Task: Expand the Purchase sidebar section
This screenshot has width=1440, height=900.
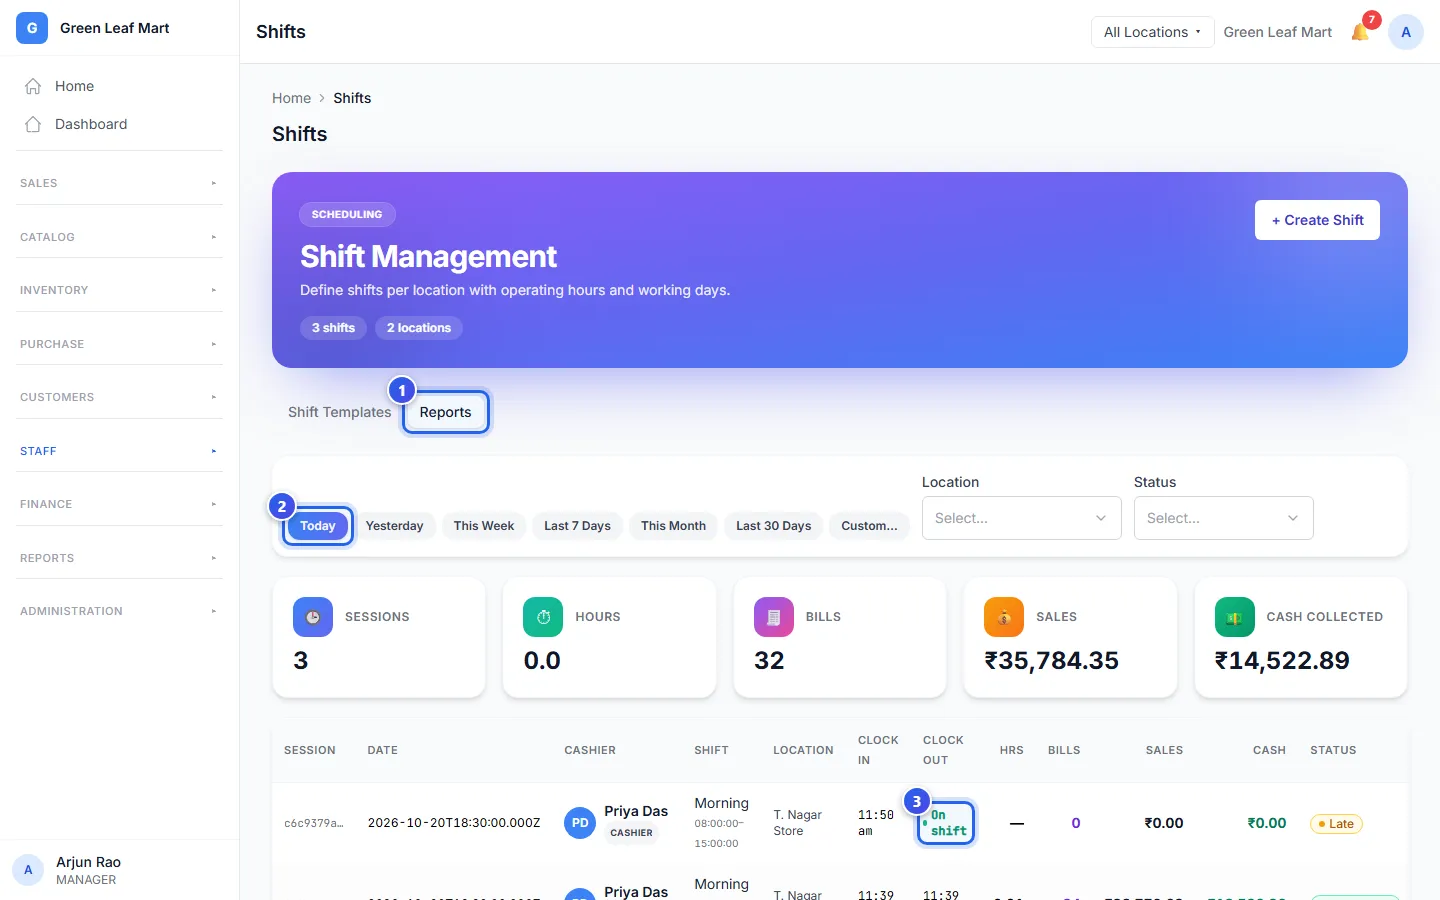Action: coord(120,344)
